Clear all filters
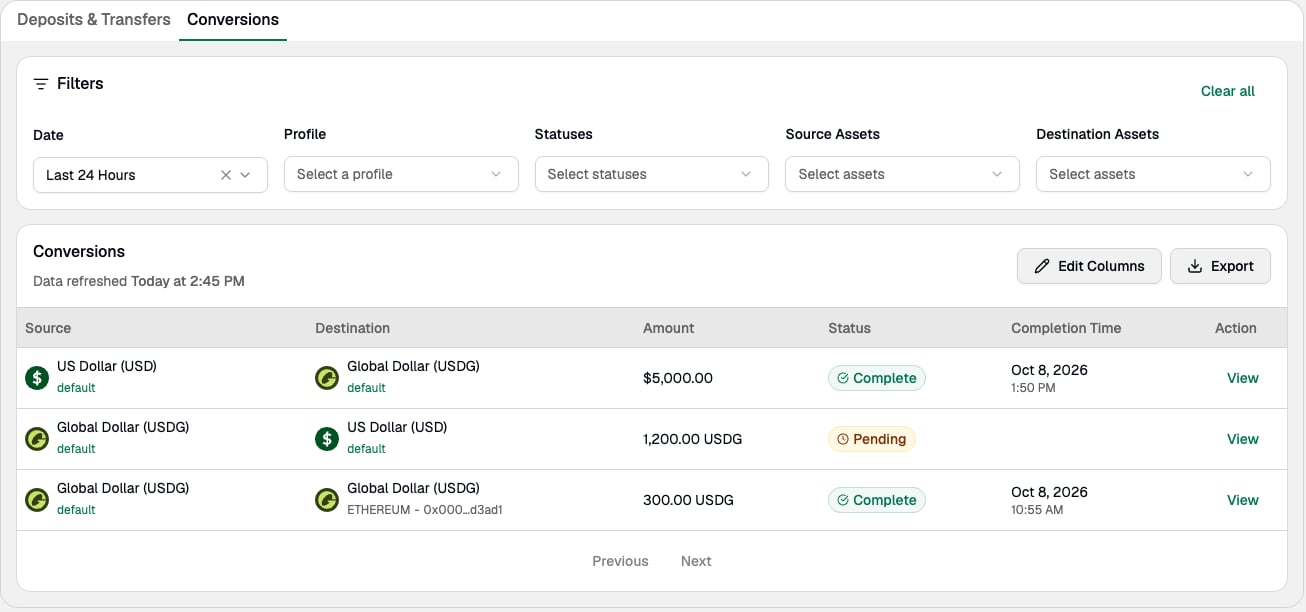This screenshot has width=1306, height=612. 1227,91
